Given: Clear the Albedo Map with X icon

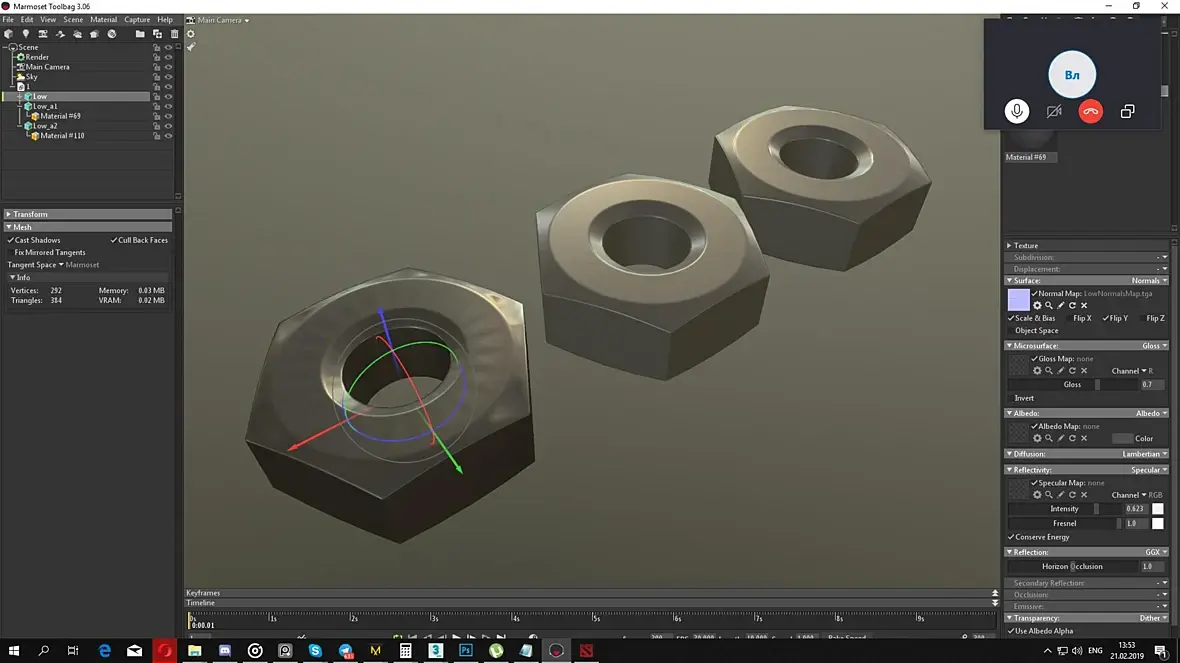Looking at the screenshot, I should tap(1084, 438).
